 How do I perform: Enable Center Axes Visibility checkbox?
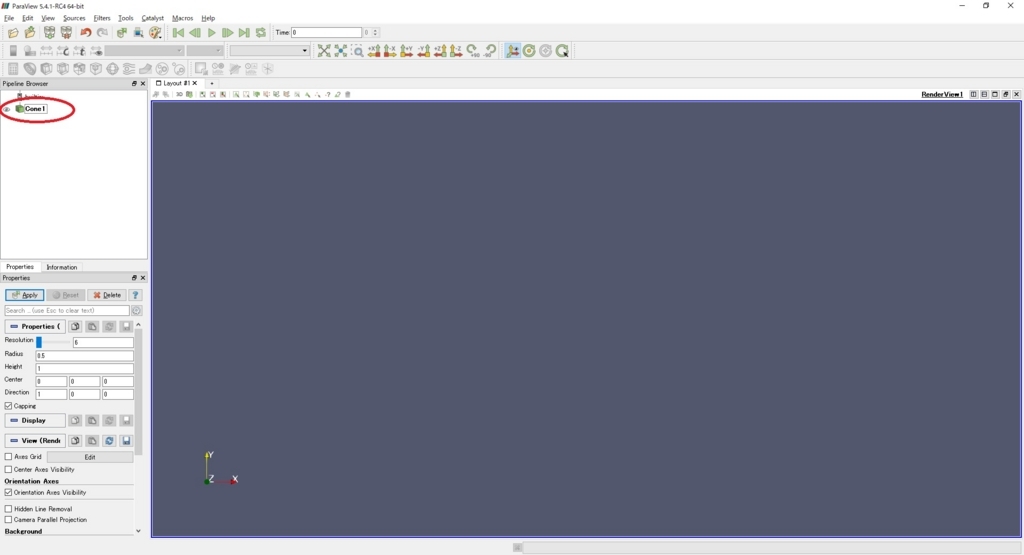[8, 469]
